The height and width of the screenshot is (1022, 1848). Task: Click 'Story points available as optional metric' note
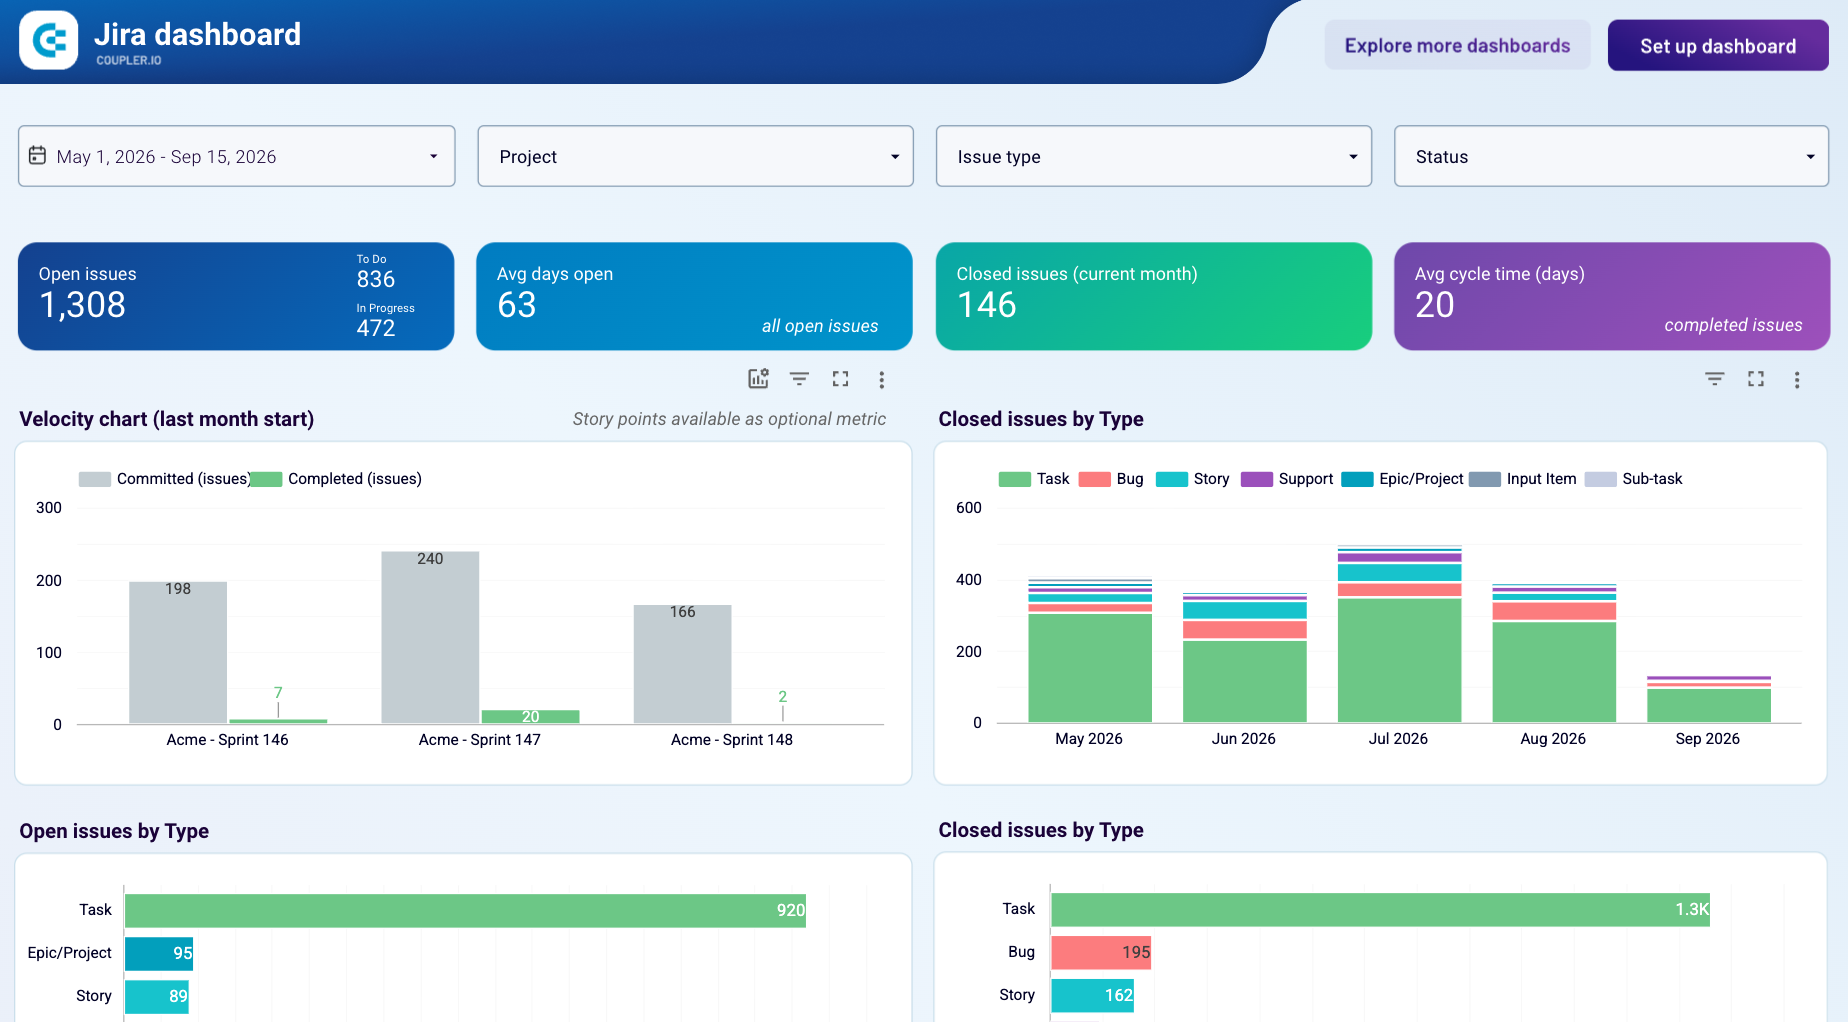click(729, 419)
